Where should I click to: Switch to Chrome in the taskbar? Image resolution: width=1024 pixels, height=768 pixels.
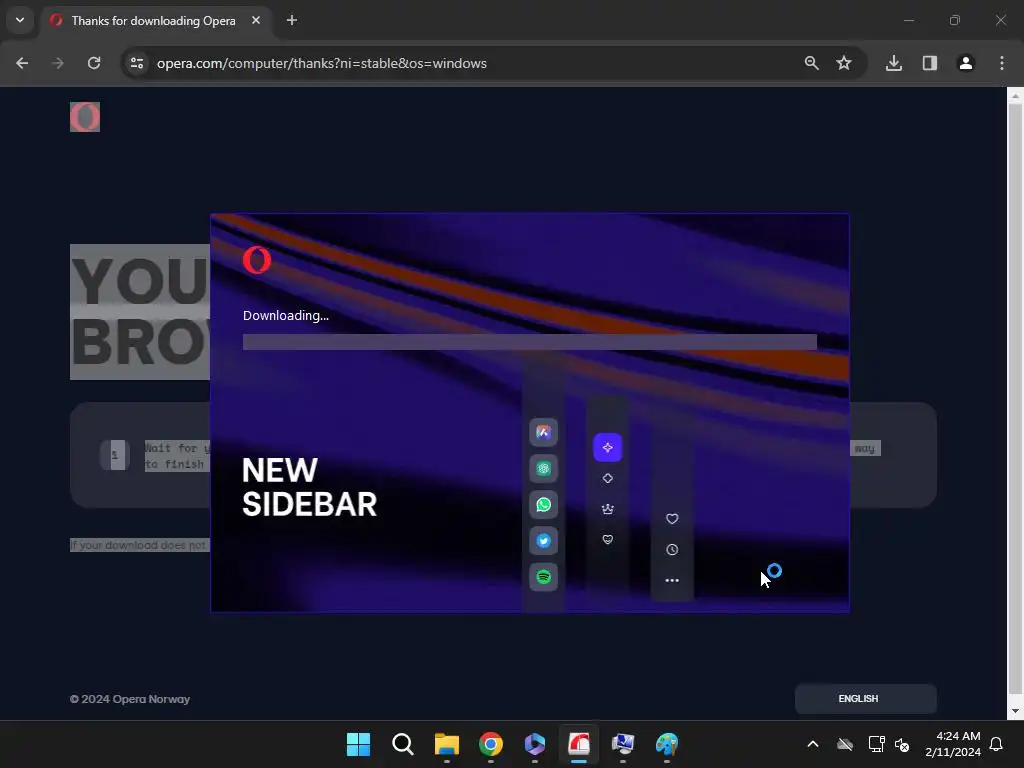coord(491,744)
